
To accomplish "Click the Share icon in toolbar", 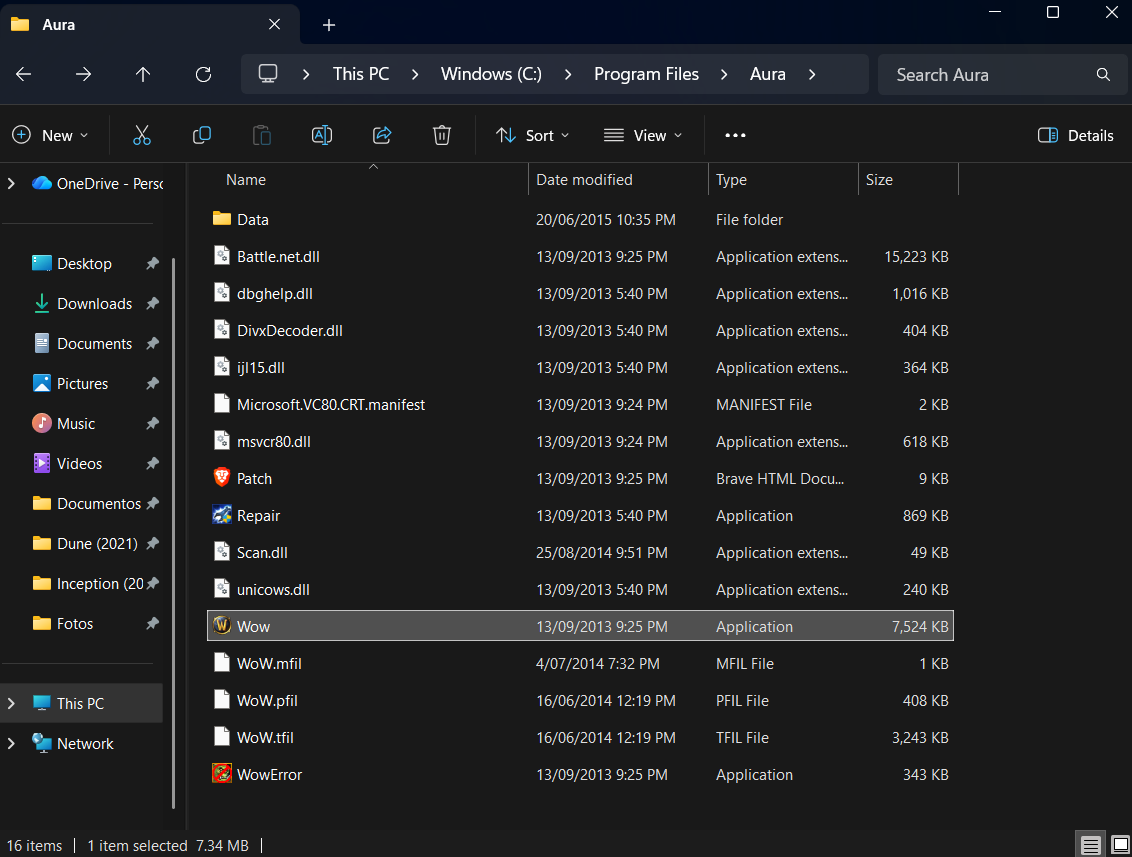I will tap(382, 135).
